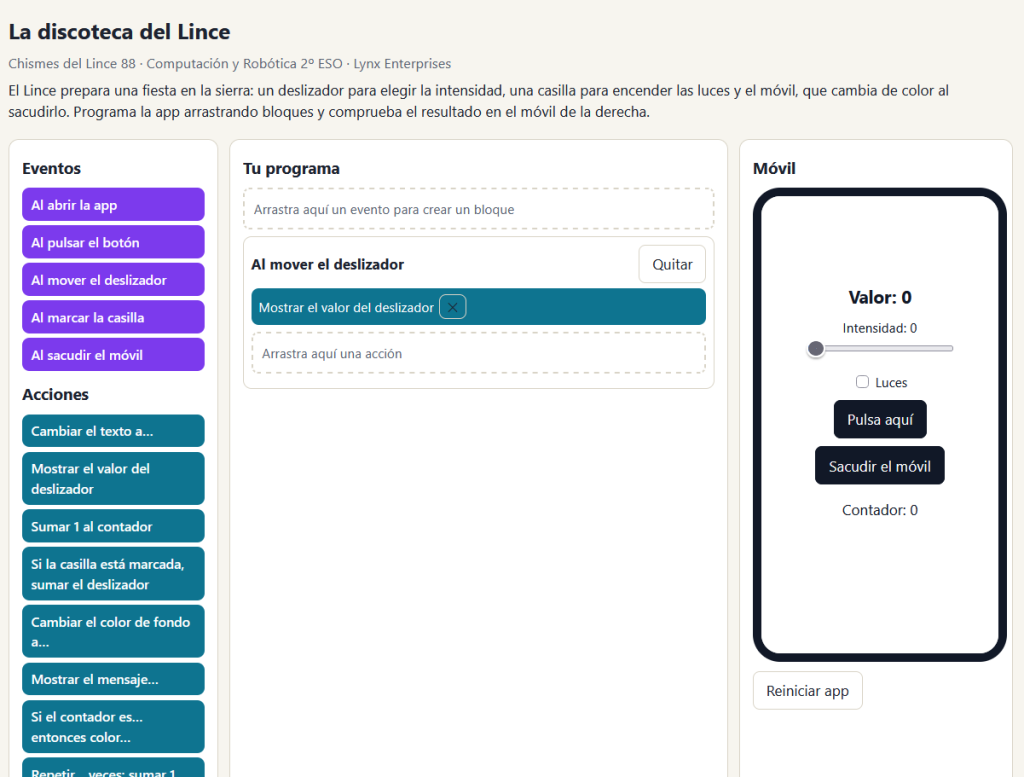Screen dimensions: 1024x777
Task: Select 'Si la casilla está marcada, sumar el deslizador'
Action: pos(113,574)
